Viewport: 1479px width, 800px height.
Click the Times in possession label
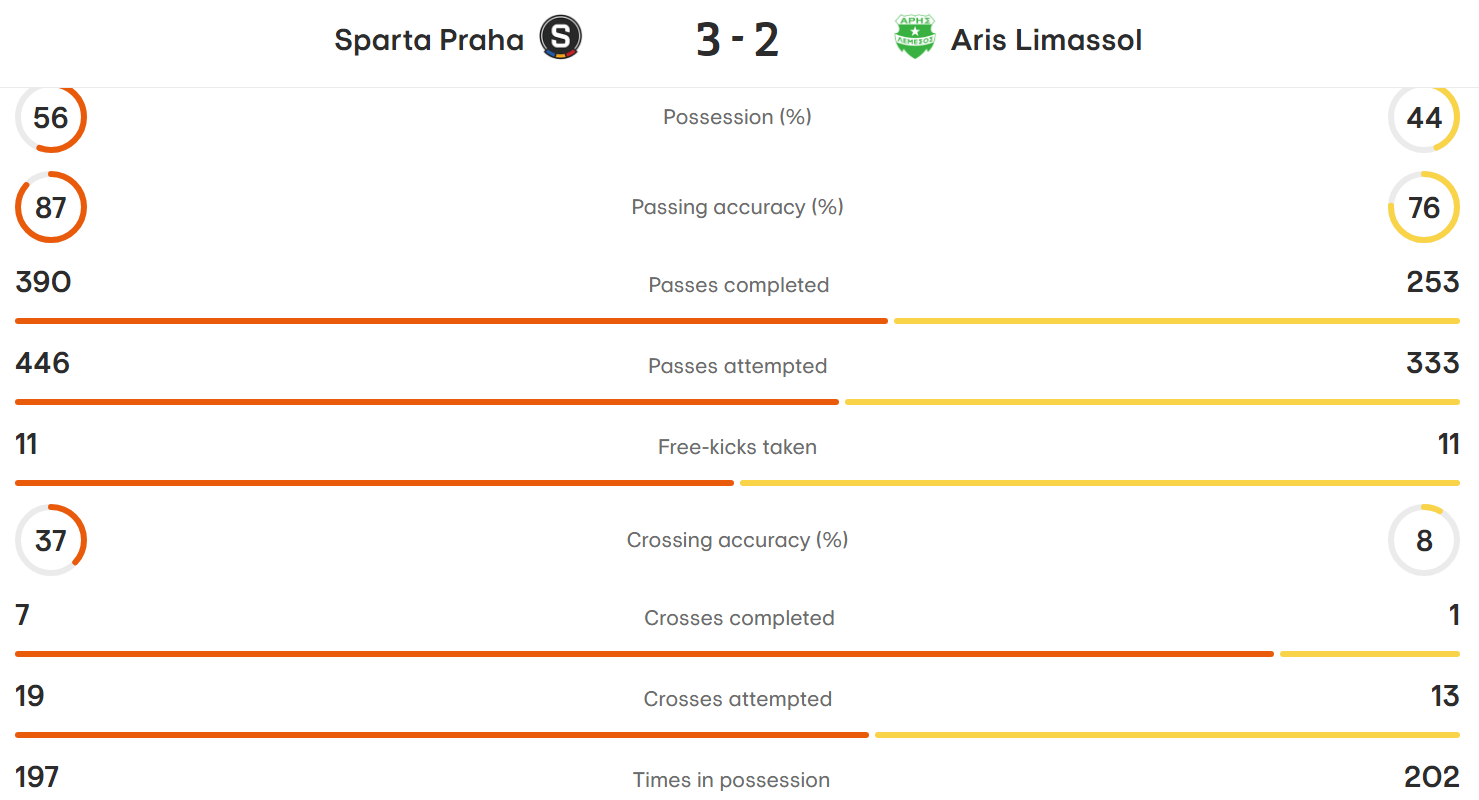click(732, 780)
